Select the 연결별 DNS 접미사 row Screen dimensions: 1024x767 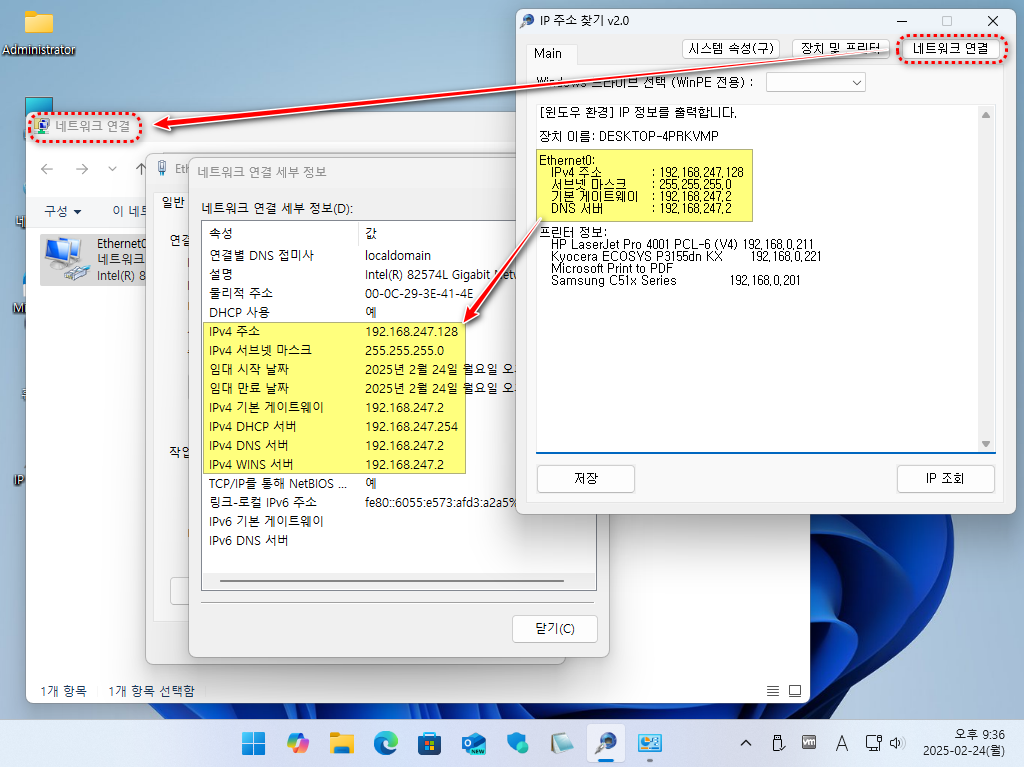pos(359,255)
